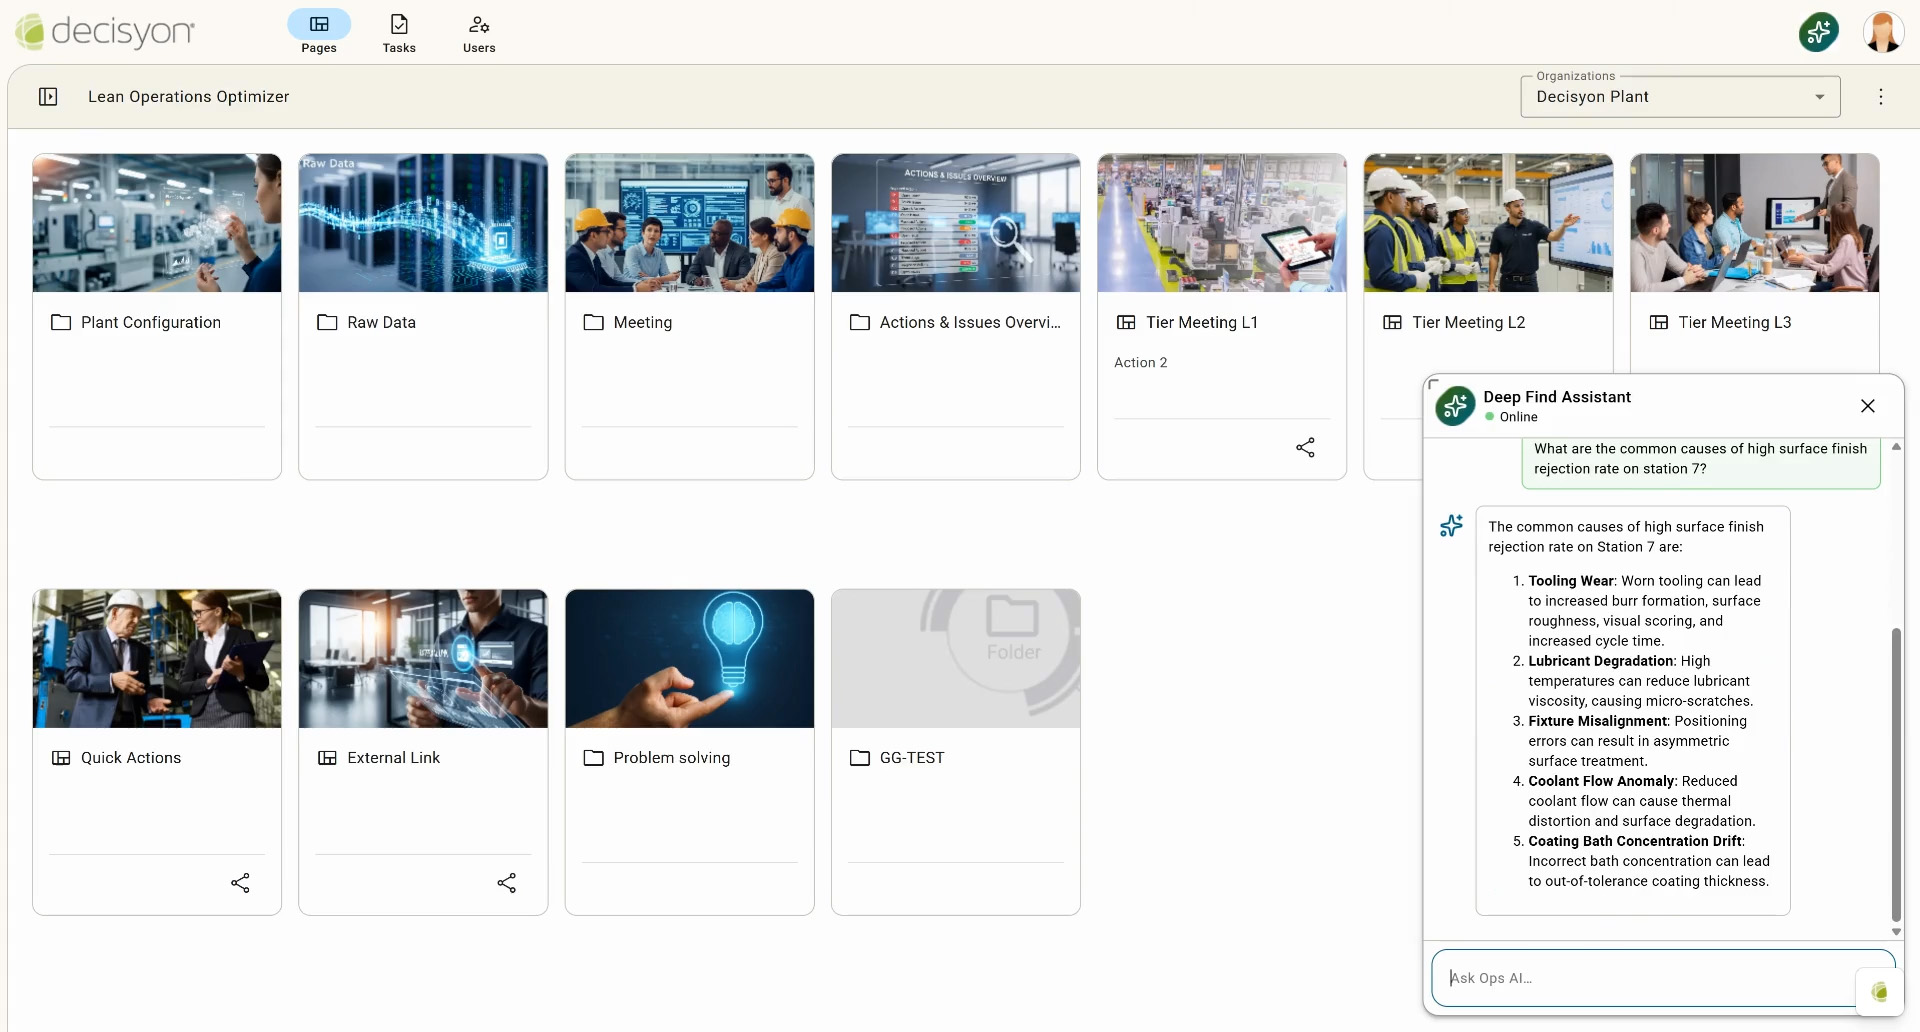Screen dimensions: 1920x1032
Task: Click the Quick Actions page icon
Action: (x=61, y=758)
